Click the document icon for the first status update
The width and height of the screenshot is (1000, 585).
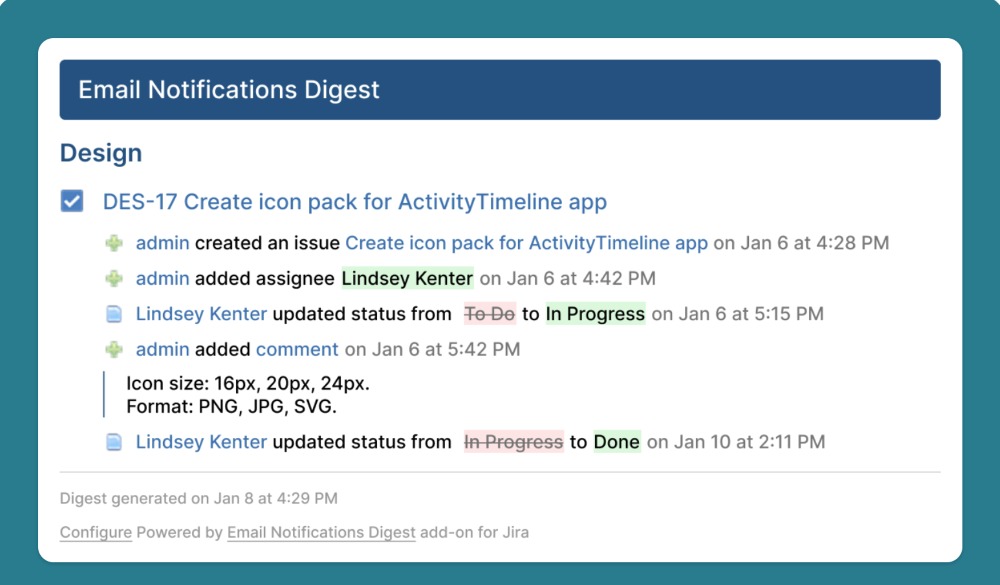(113, 313)
